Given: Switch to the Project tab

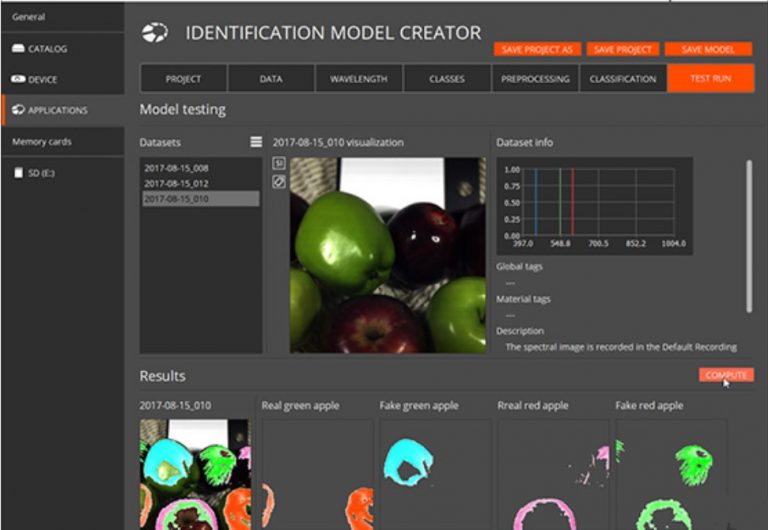Looking at the screenshot, I should [x=183, y=79].
